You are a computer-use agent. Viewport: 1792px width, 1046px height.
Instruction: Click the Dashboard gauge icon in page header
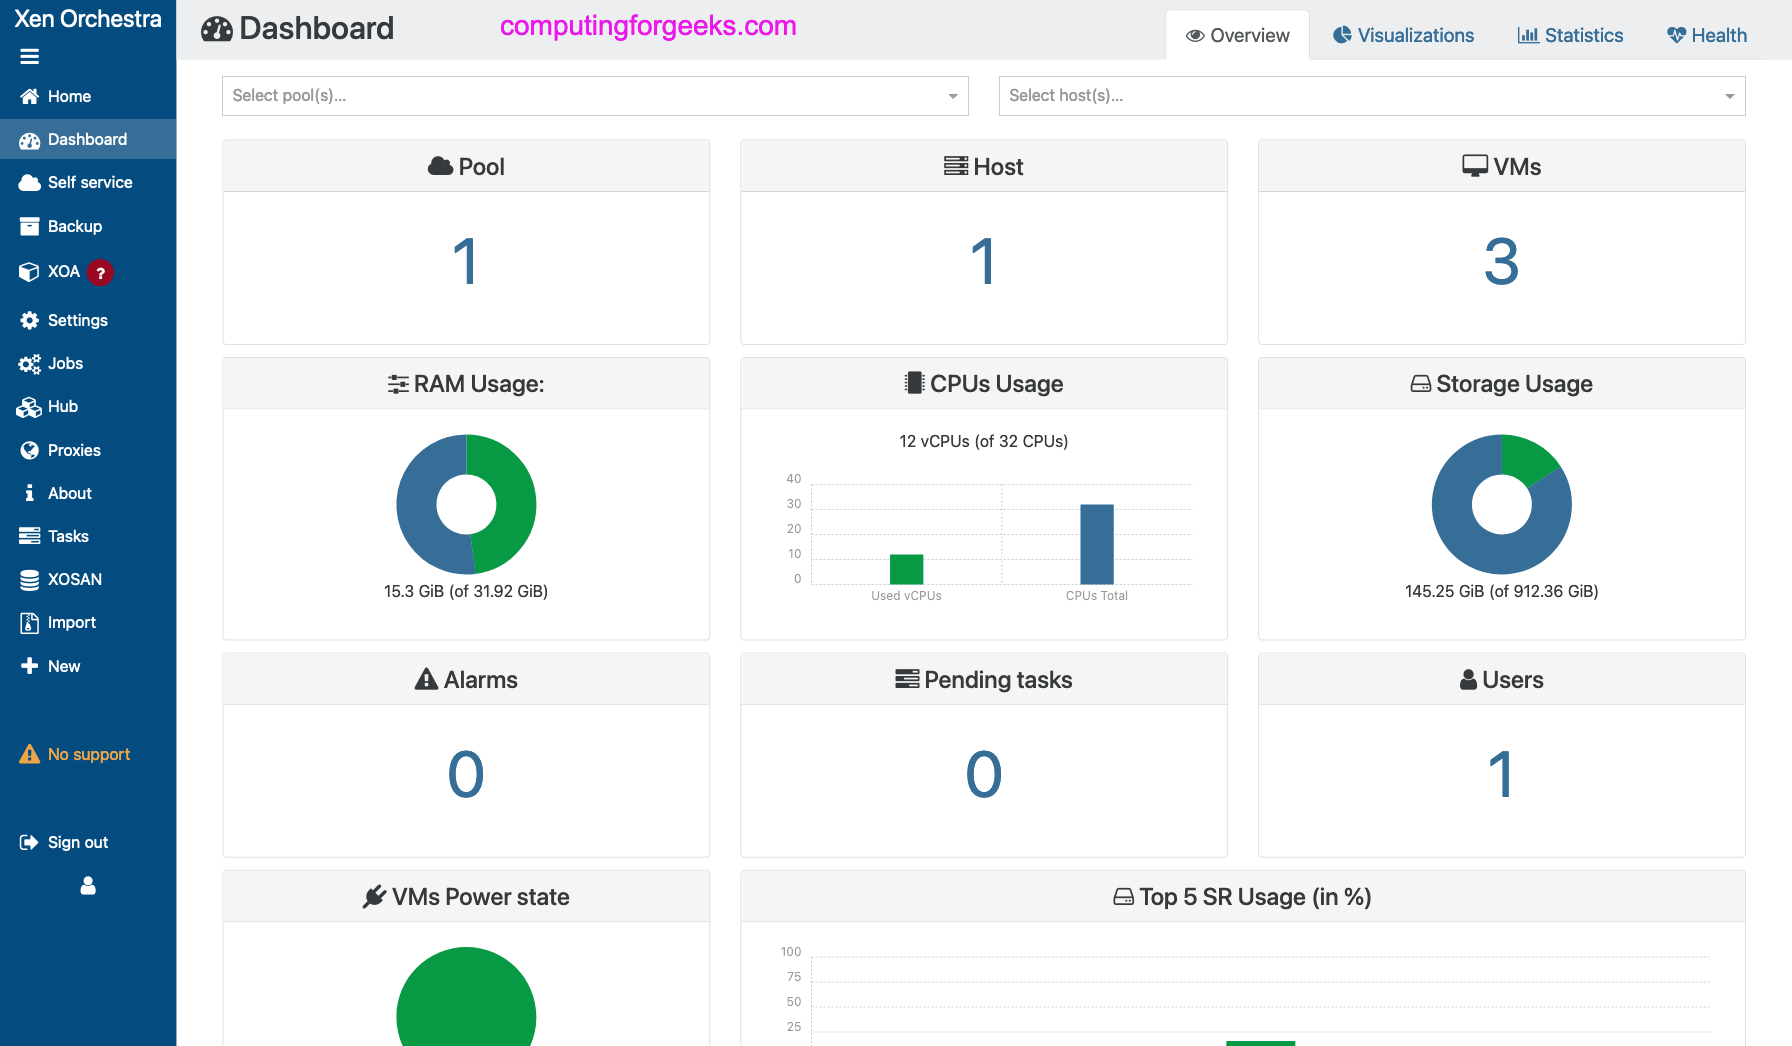pos(217,29)
